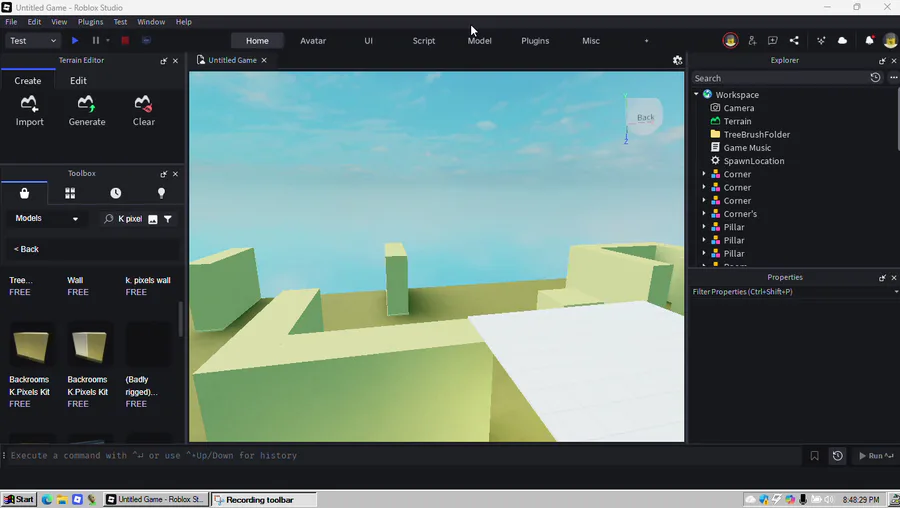Open the Assistant sparkle icon
The width and height of the screenshot is (900, 508).
[821, 41]
